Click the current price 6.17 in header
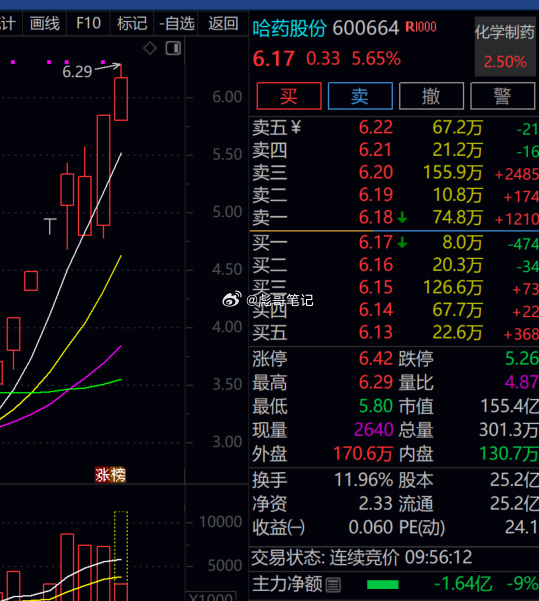Screen dimensions: 539x601 coord(273,59)
